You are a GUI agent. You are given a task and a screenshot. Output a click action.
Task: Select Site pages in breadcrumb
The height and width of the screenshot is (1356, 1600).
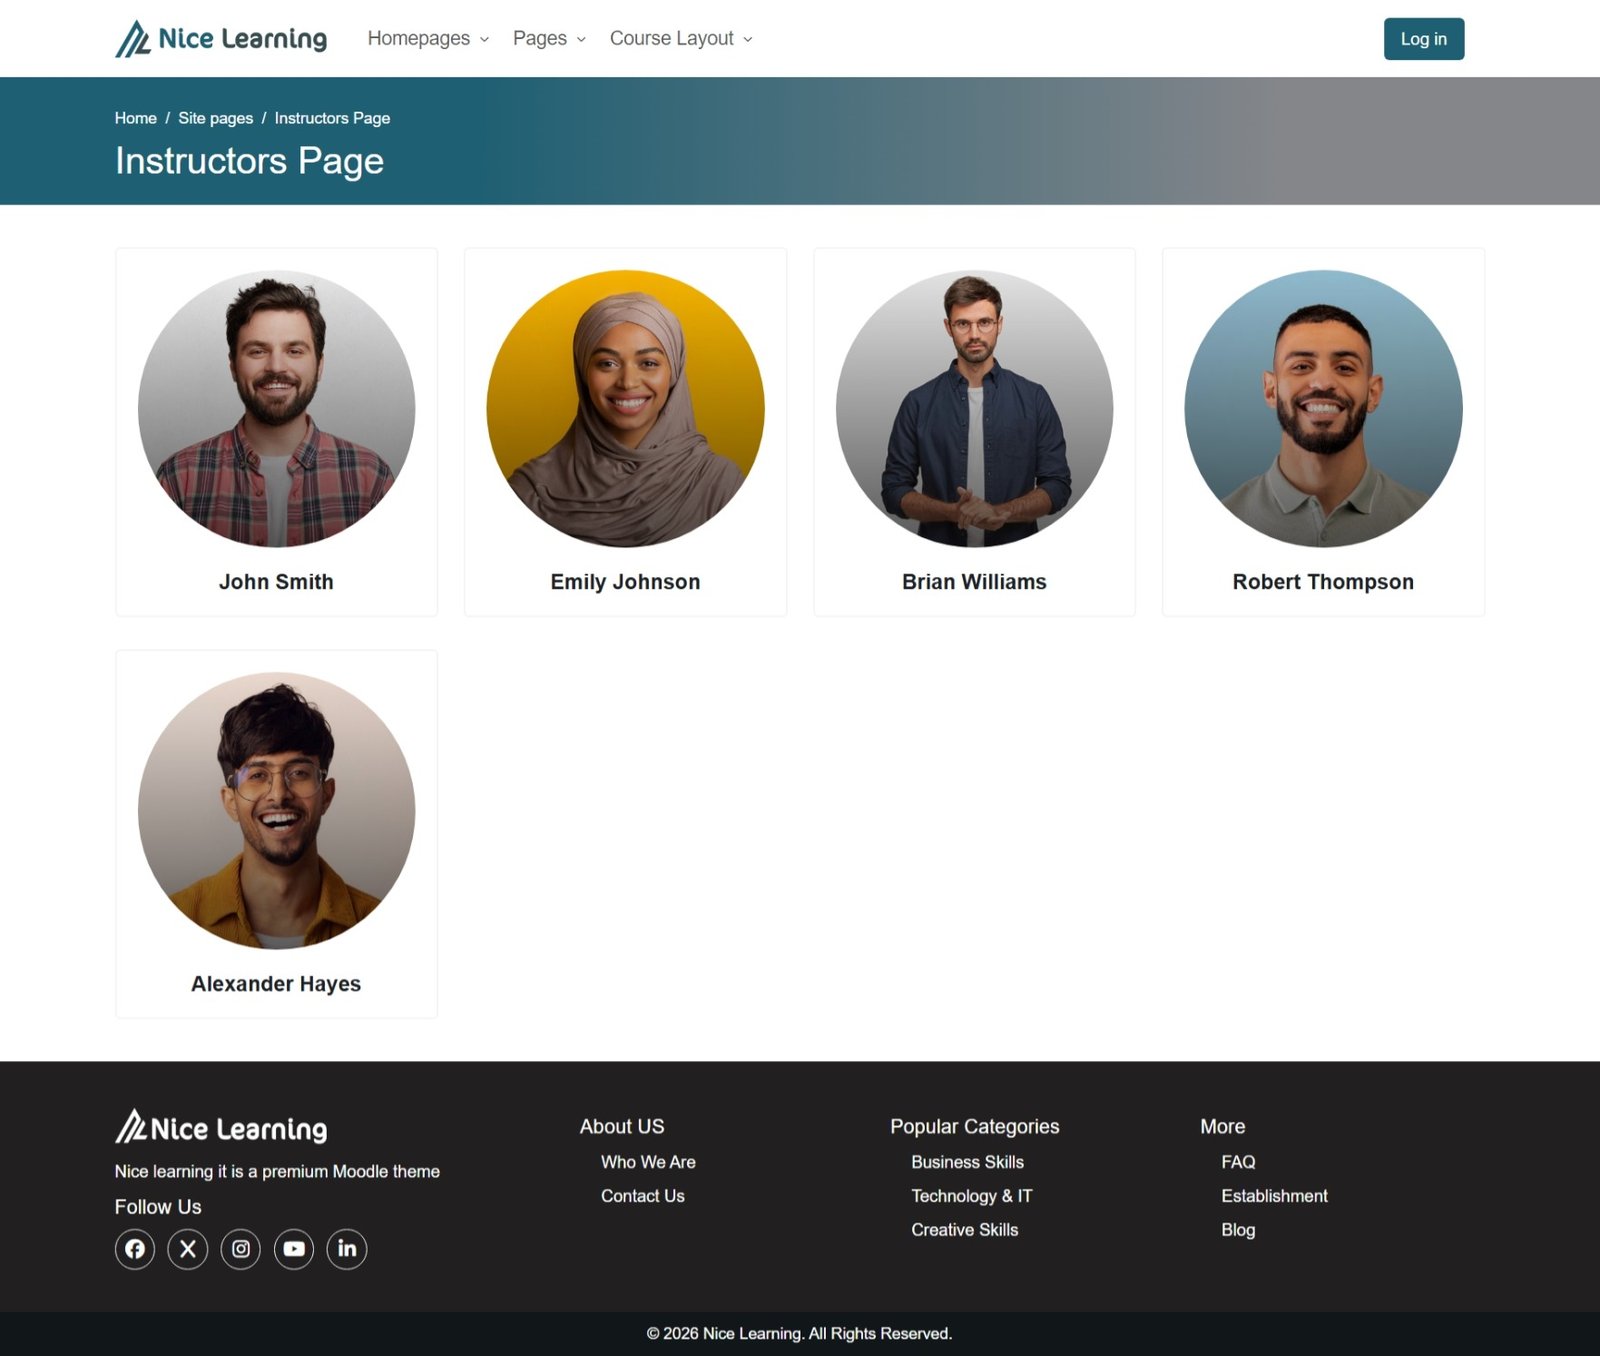tap(216, 118)
